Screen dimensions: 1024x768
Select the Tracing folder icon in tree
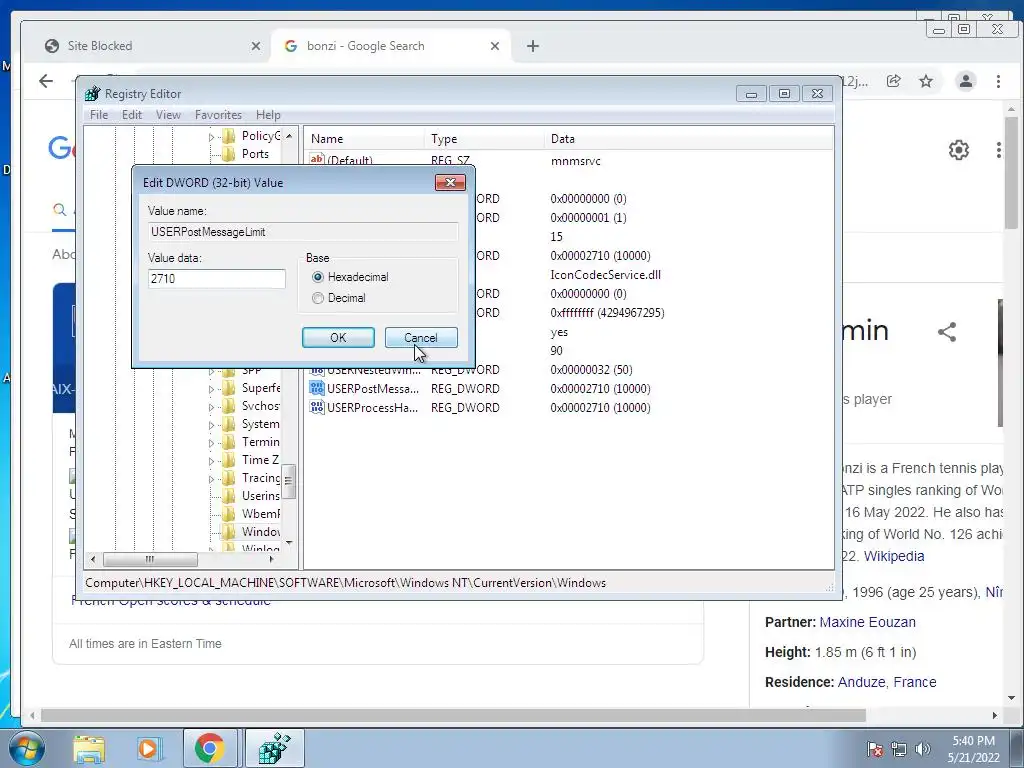click(229, 478)
